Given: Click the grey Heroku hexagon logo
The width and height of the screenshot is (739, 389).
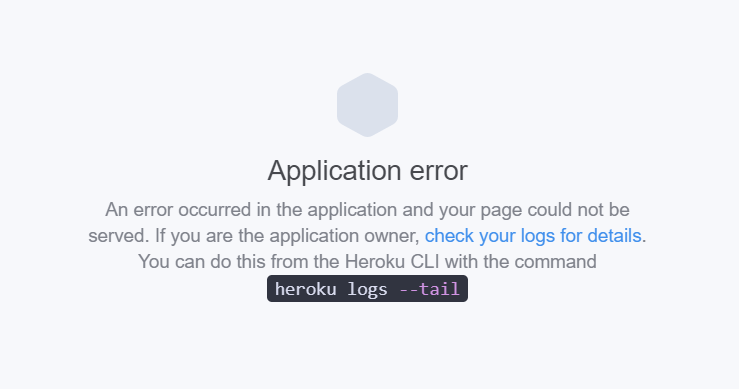Looking at the screenshot, I should coord(367,105).
